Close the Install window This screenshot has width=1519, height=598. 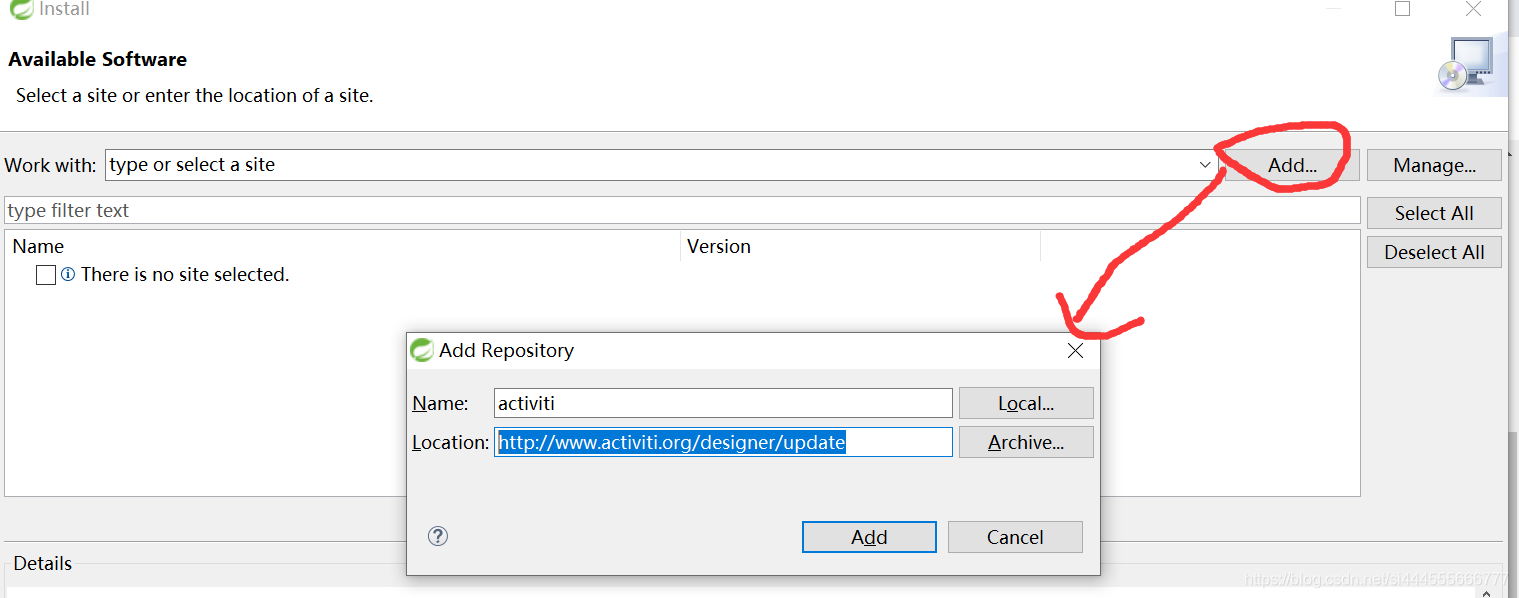pyautogui.click(x=1473, y=9)
